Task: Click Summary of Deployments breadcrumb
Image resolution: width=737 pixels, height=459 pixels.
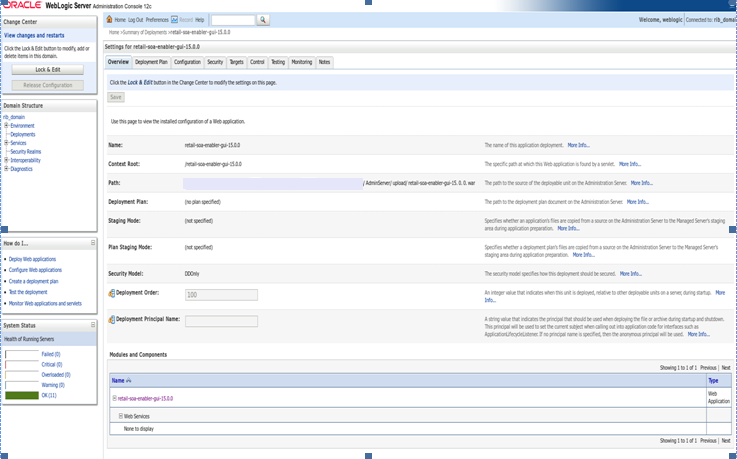Action: point(145,32)
